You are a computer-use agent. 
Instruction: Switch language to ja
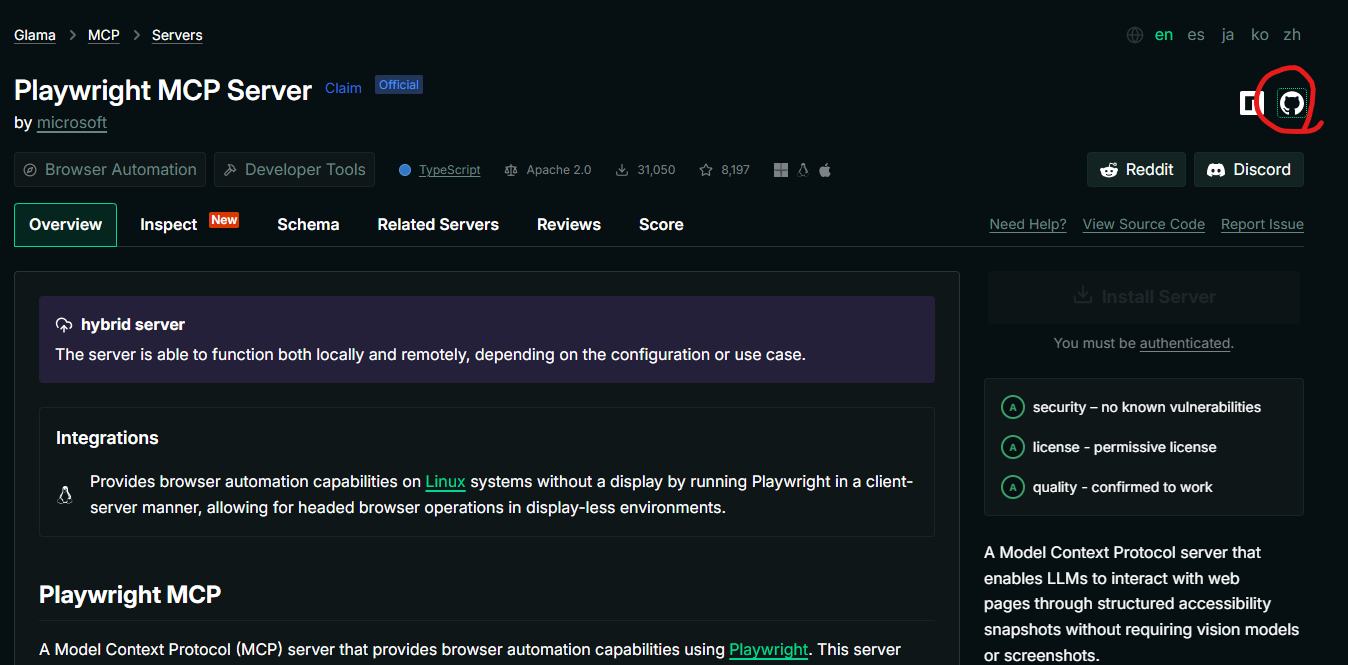pyautogui.click(x=1228, y=35)
